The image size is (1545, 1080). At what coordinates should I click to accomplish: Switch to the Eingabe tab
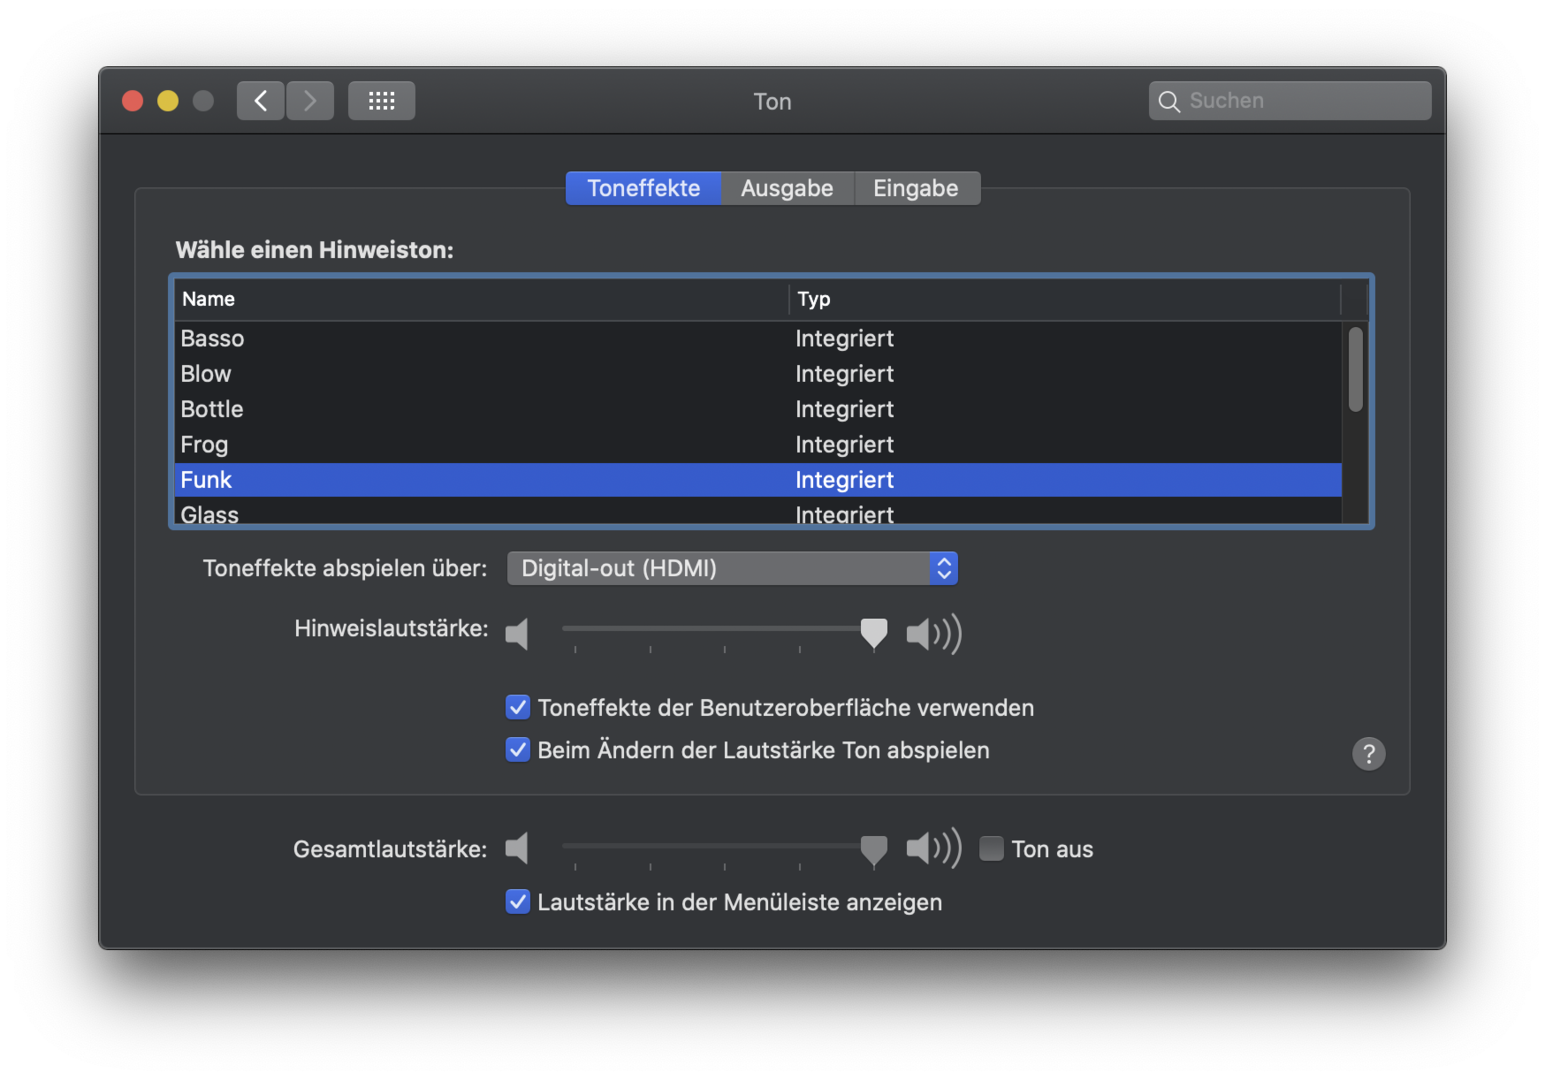[915, 188]
